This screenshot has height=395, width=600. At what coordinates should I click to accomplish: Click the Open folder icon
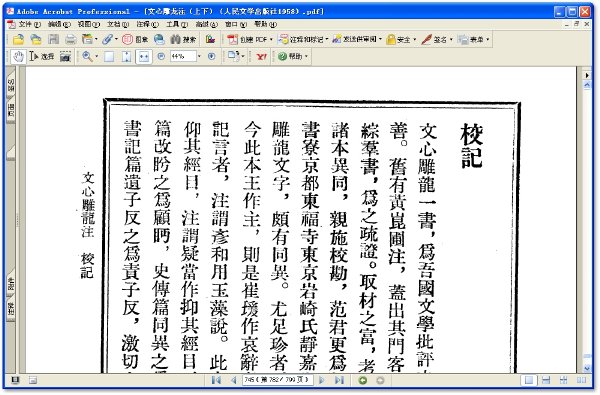click(18, 39)
